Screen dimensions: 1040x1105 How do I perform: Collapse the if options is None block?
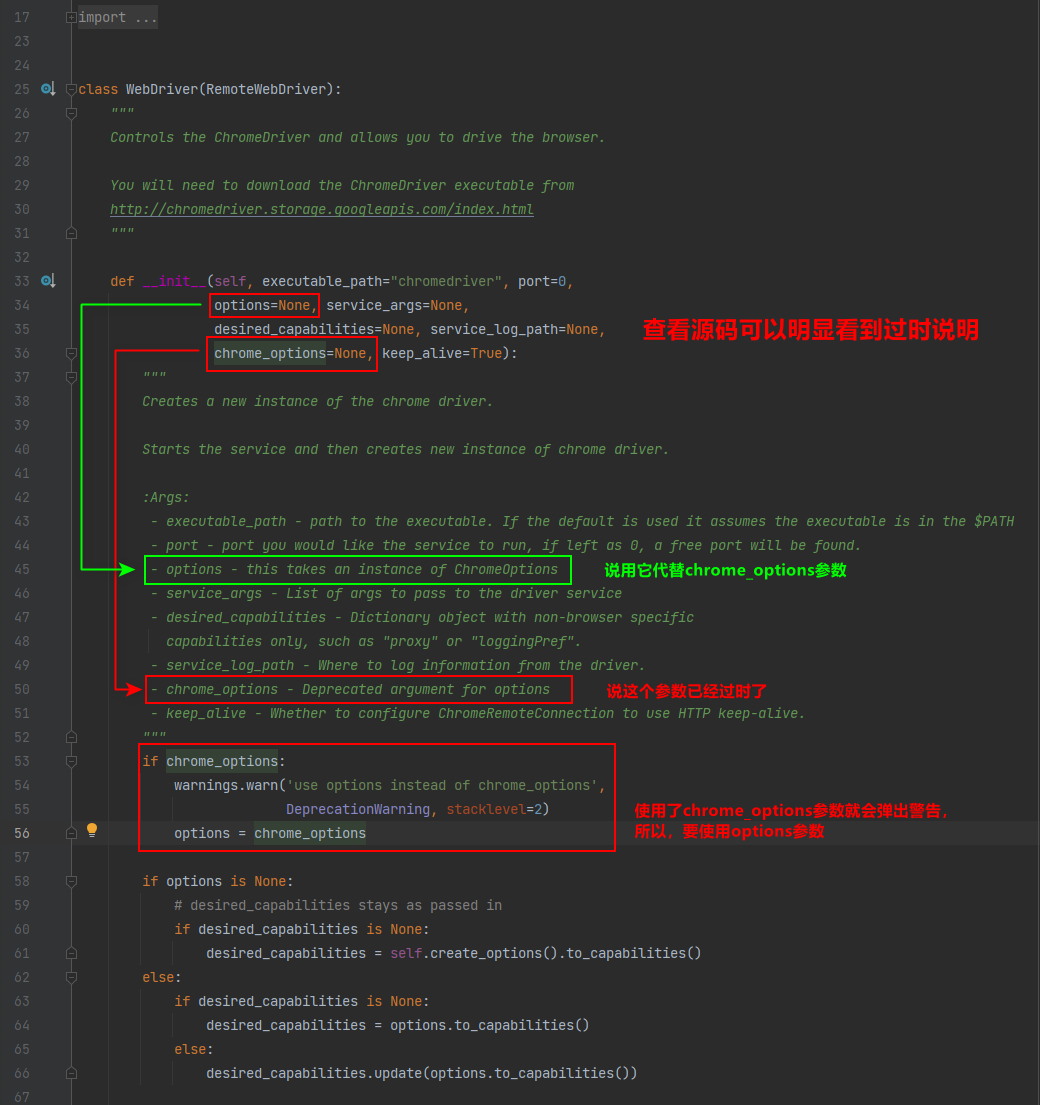(71, 881)
